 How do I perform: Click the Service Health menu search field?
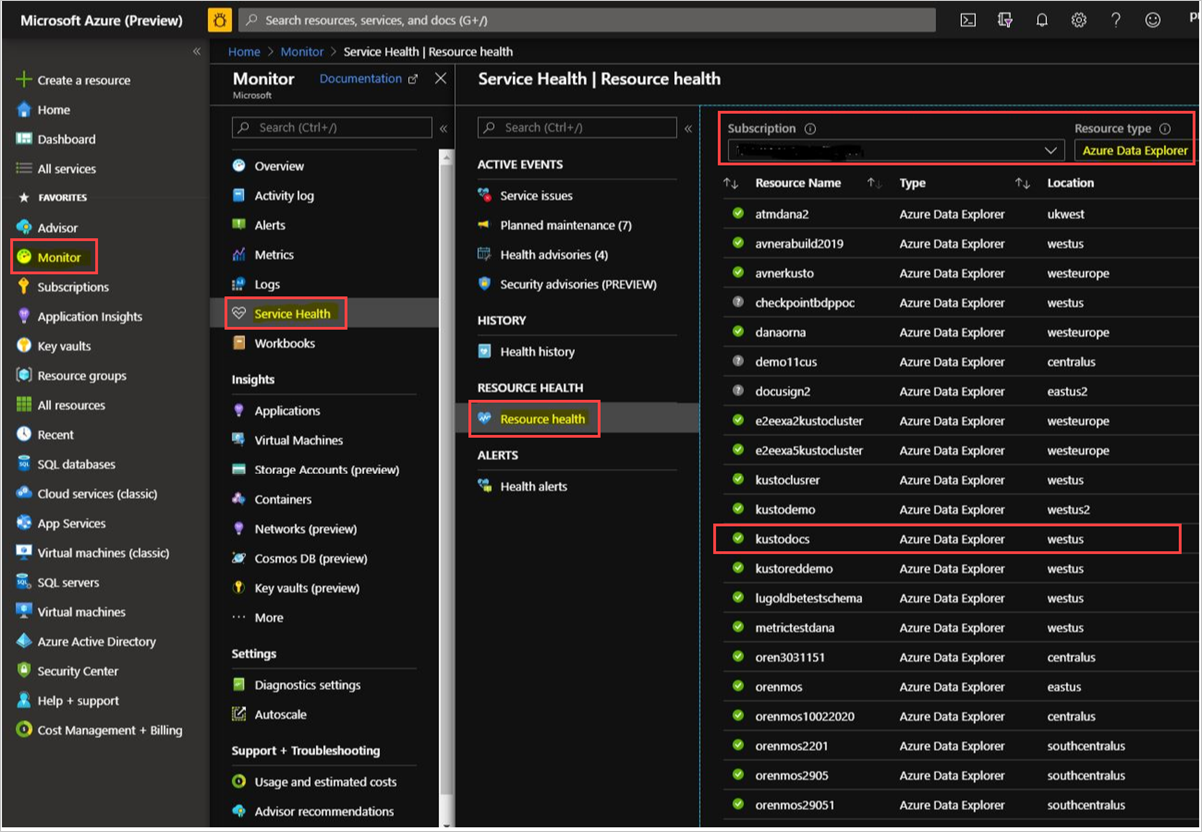tap(577, 128)
